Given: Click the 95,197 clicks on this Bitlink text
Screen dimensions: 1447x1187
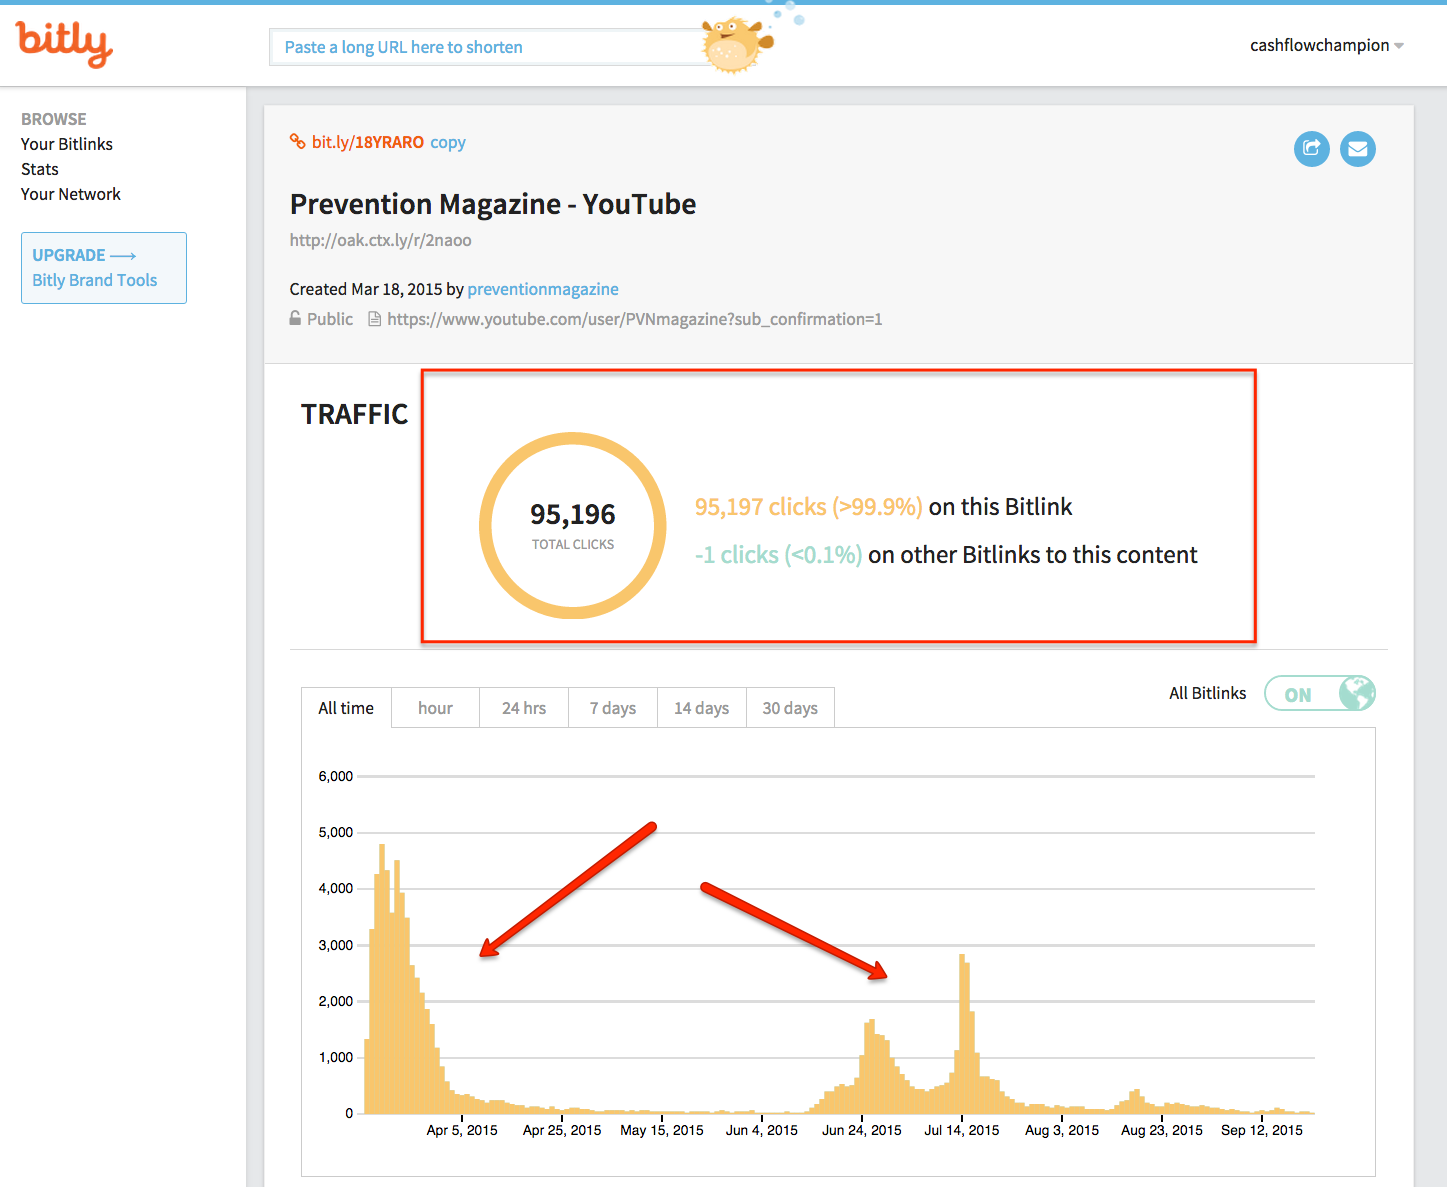Looking at the screenshot, I should [x=883, y=507].
